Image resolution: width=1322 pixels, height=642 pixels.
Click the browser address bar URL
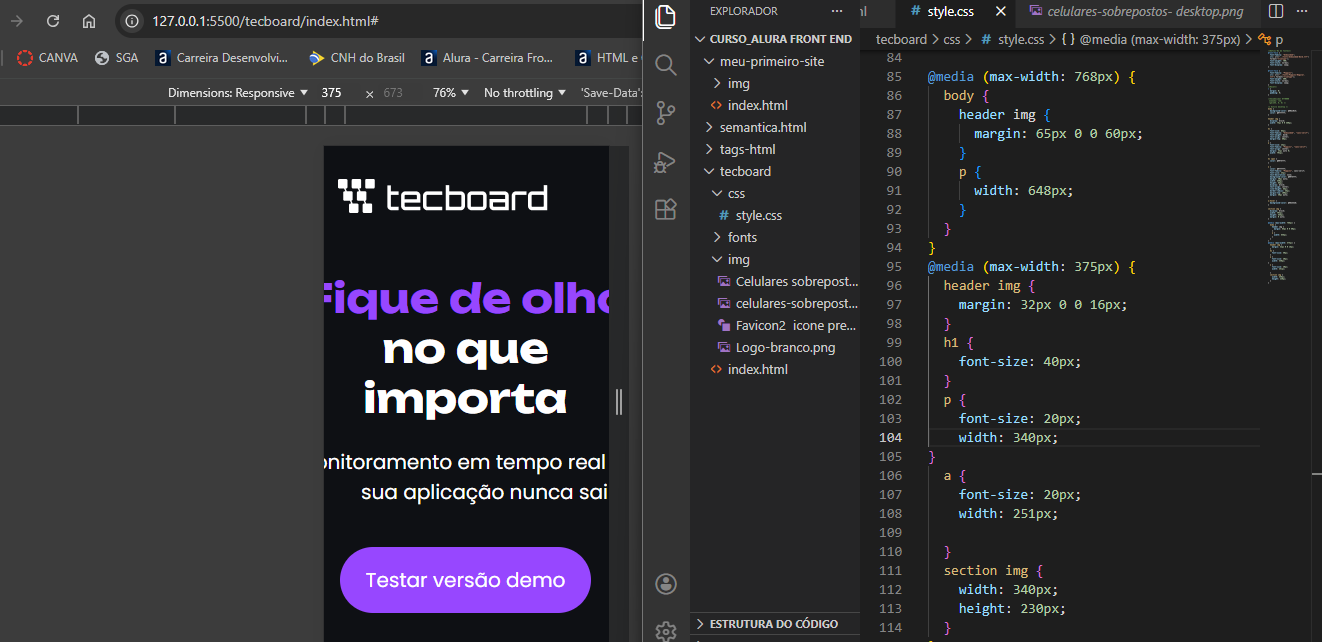tap(265, 21)
